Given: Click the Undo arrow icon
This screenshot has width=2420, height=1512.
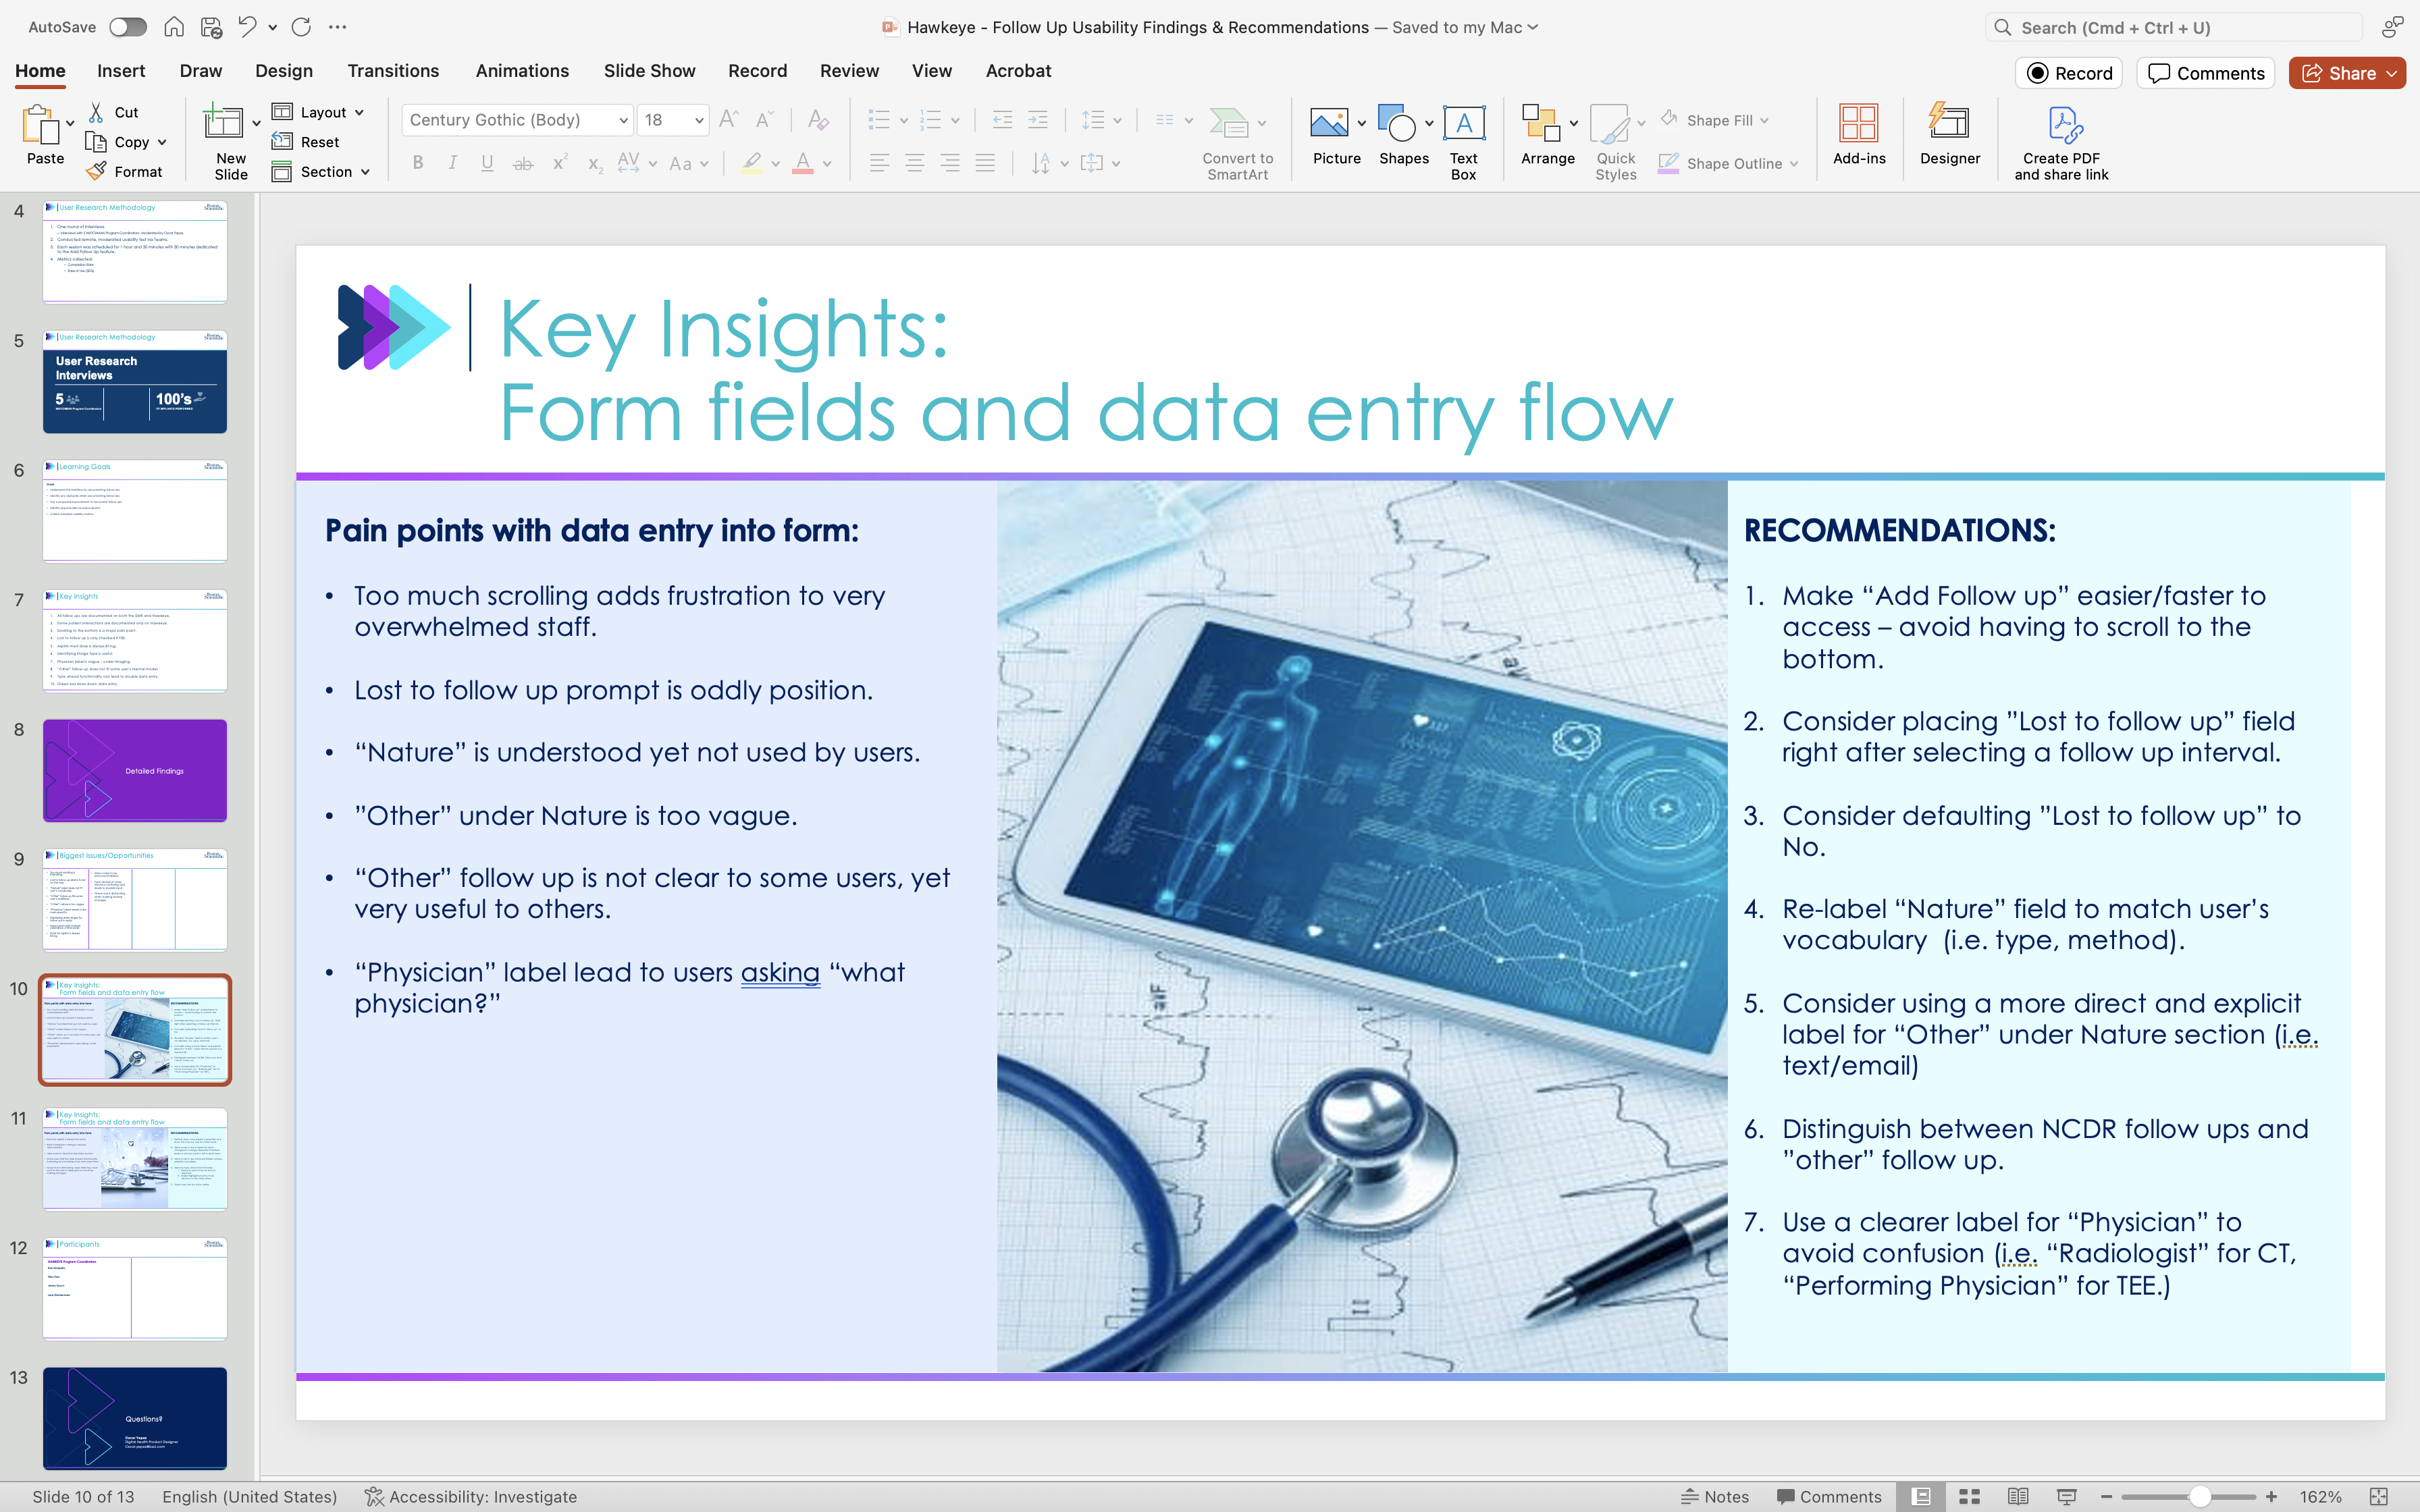Looking at the screenshot, I should tap(247, 27).
